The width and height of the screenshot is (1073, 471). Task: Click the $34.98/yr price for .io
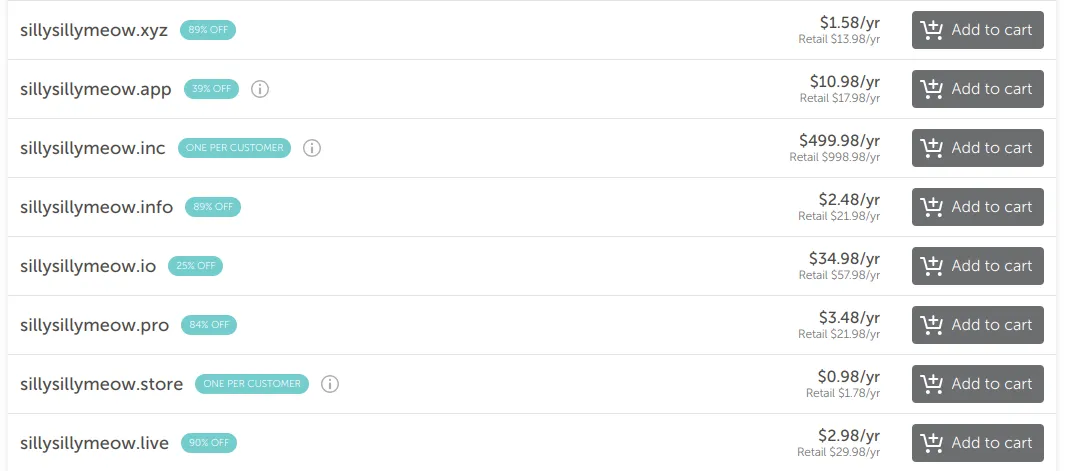[844, 259]
